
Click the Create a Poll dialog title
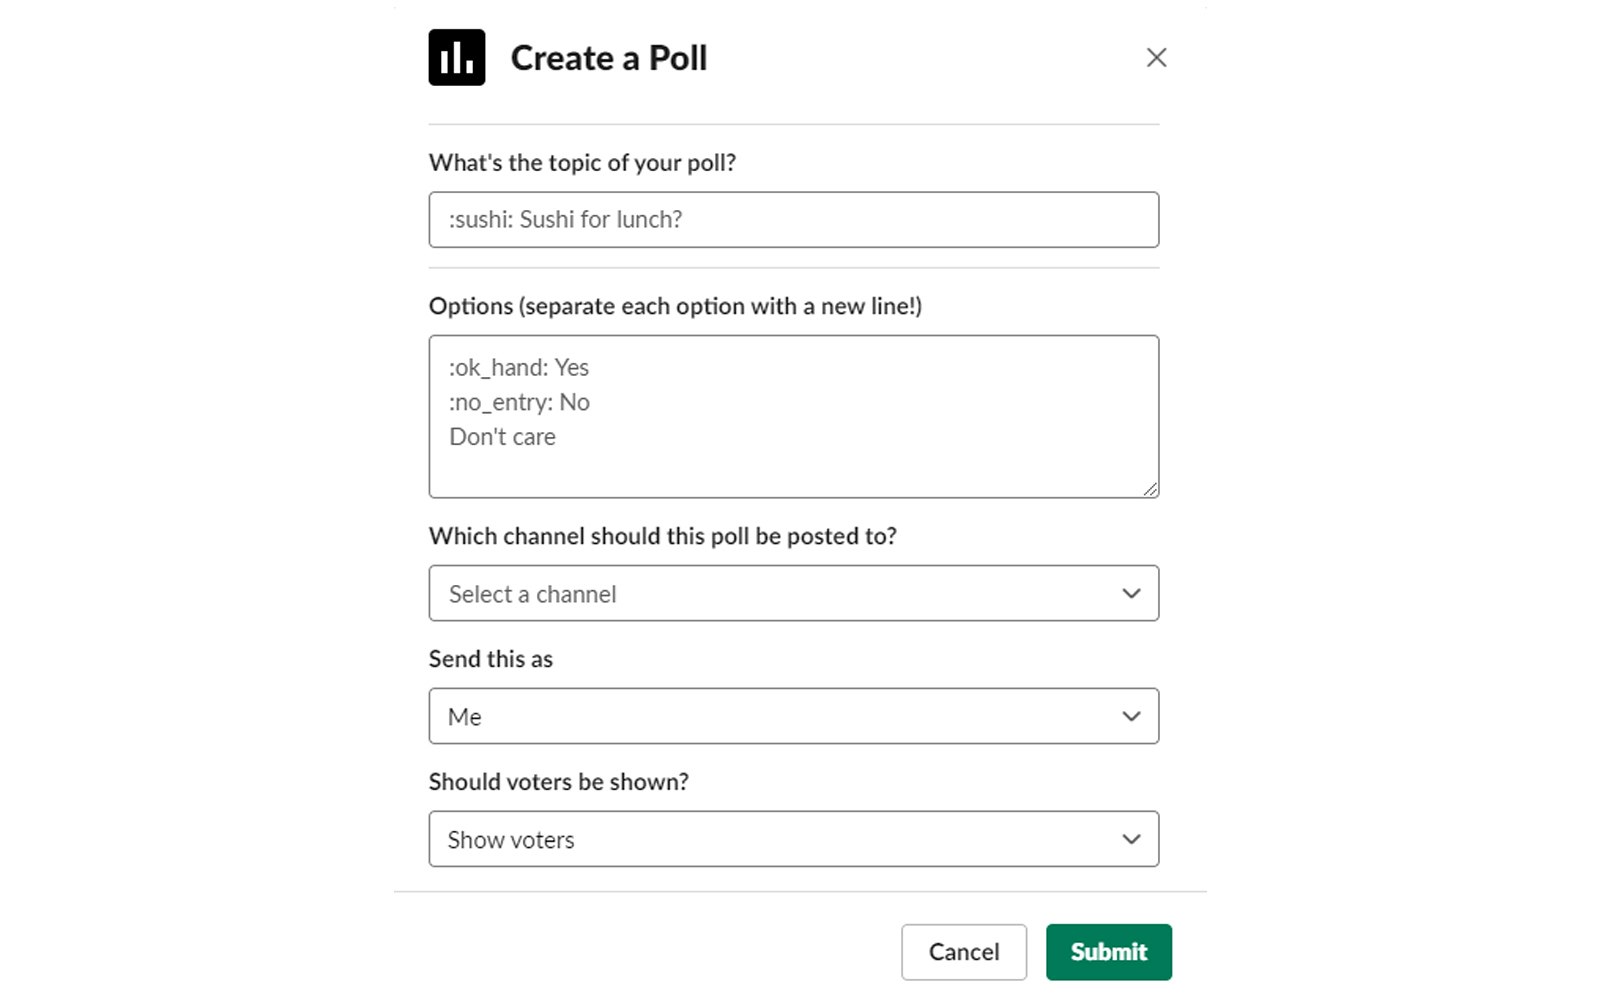[x=608, y=58]
